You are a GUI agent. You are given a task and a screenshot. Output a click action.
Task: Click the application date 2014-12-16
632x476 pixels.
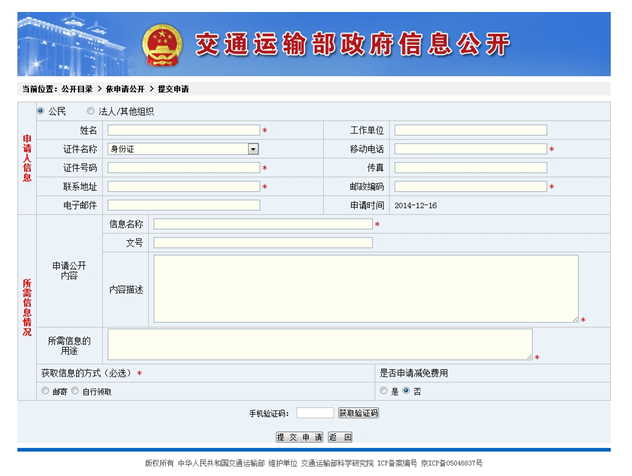pos(416,206)
